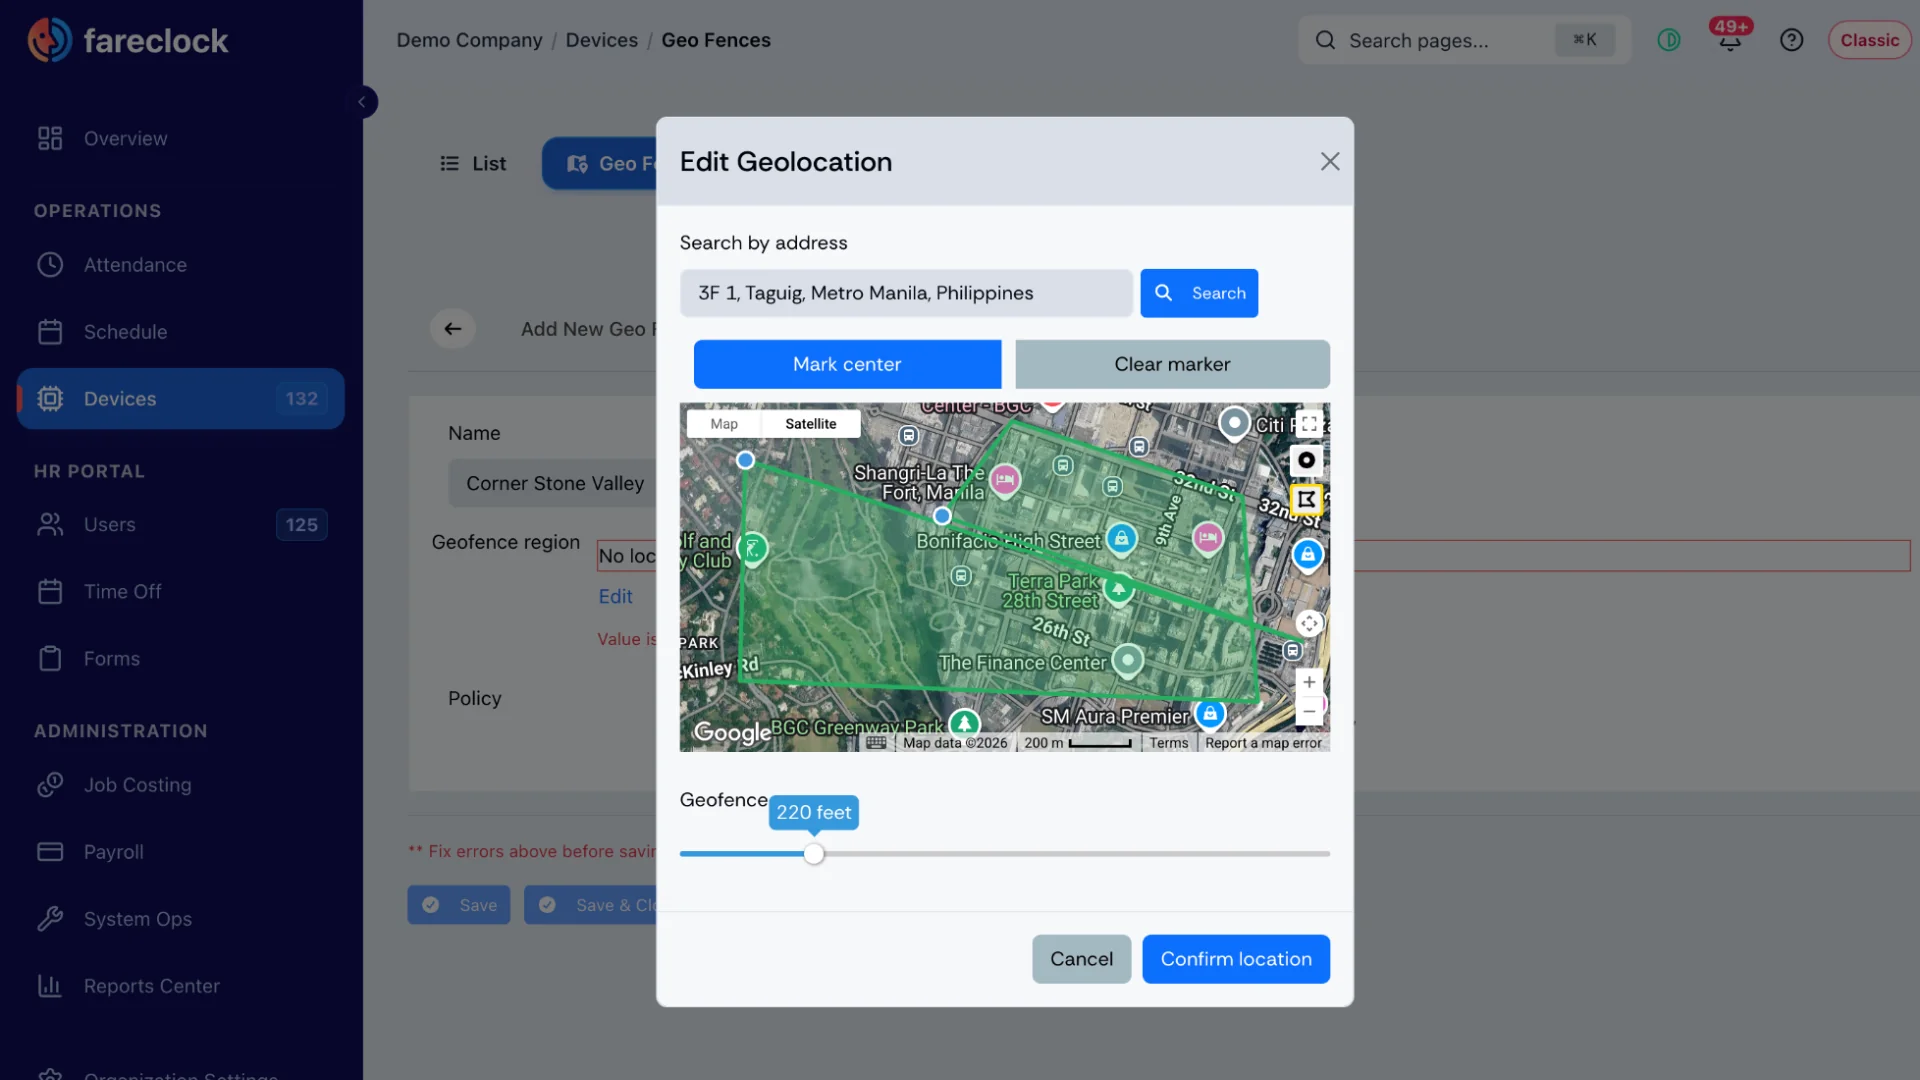Open the help question mark icon
Viewport: 1920px width, 1080px height.
point(1791,40)
